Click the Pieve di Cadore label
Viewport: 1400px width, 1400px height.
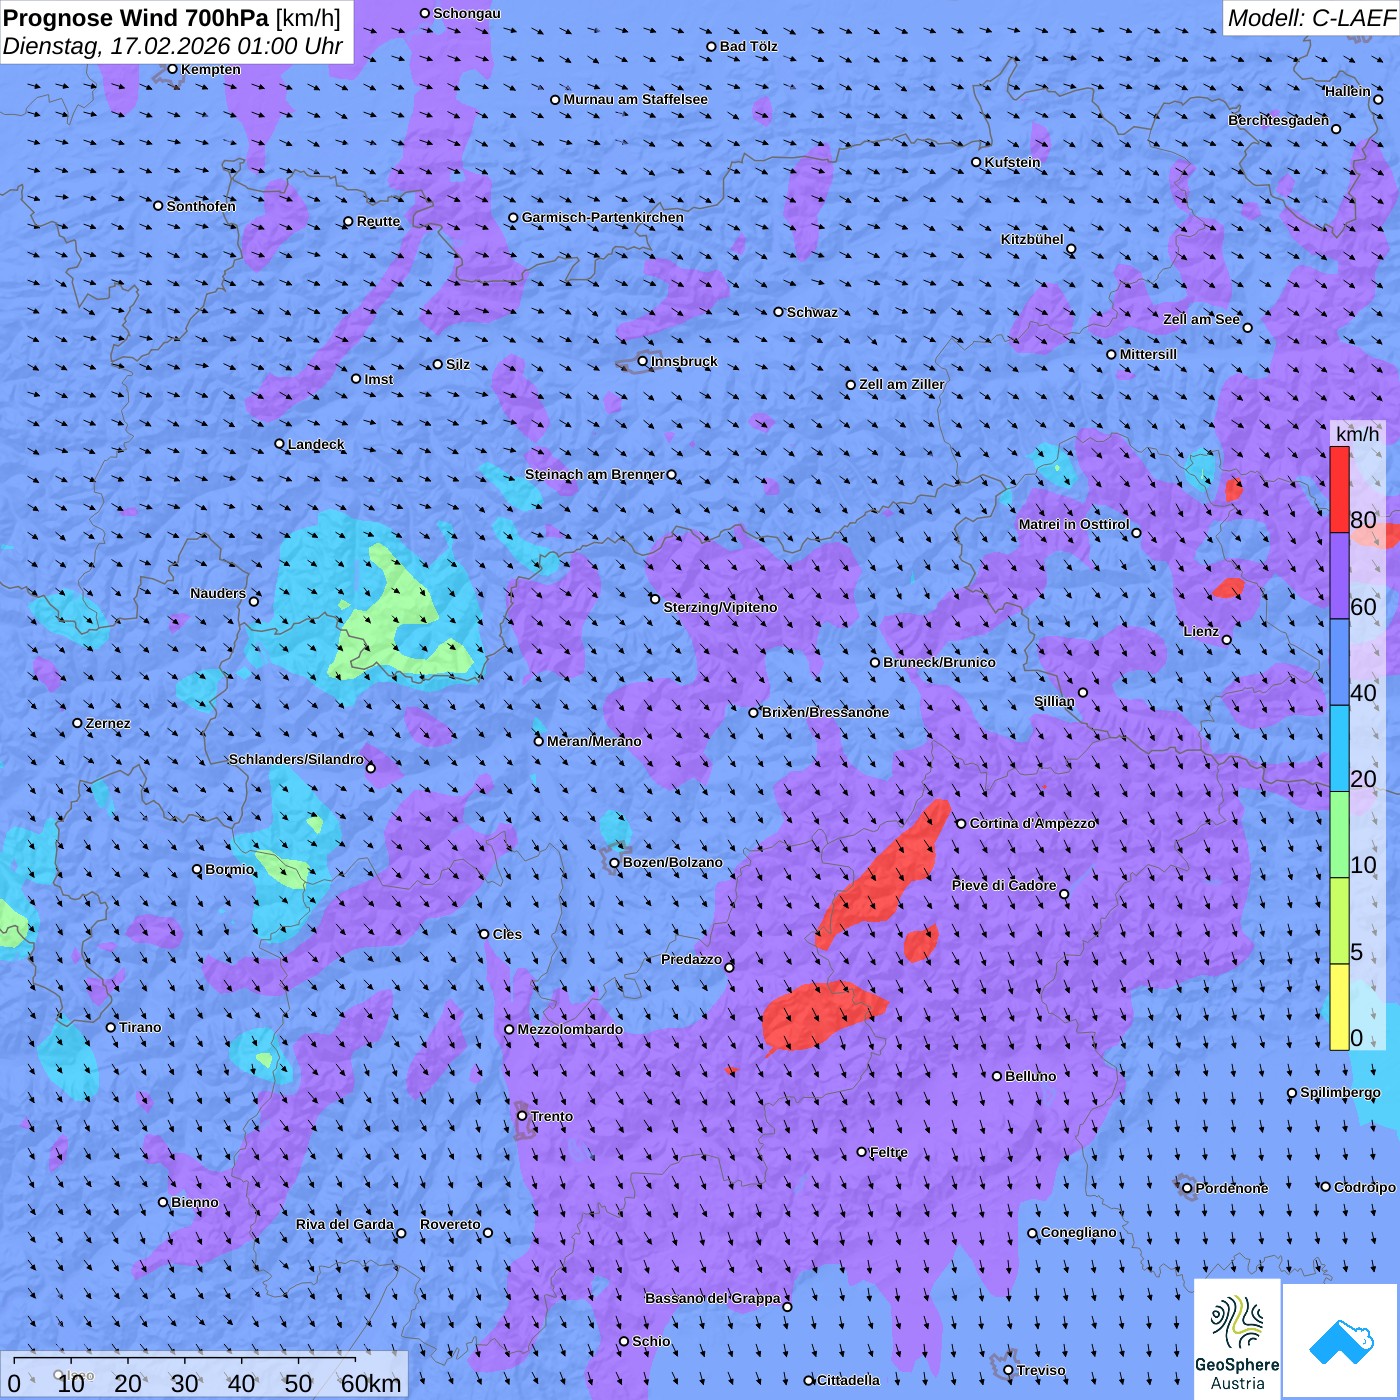1004,885
